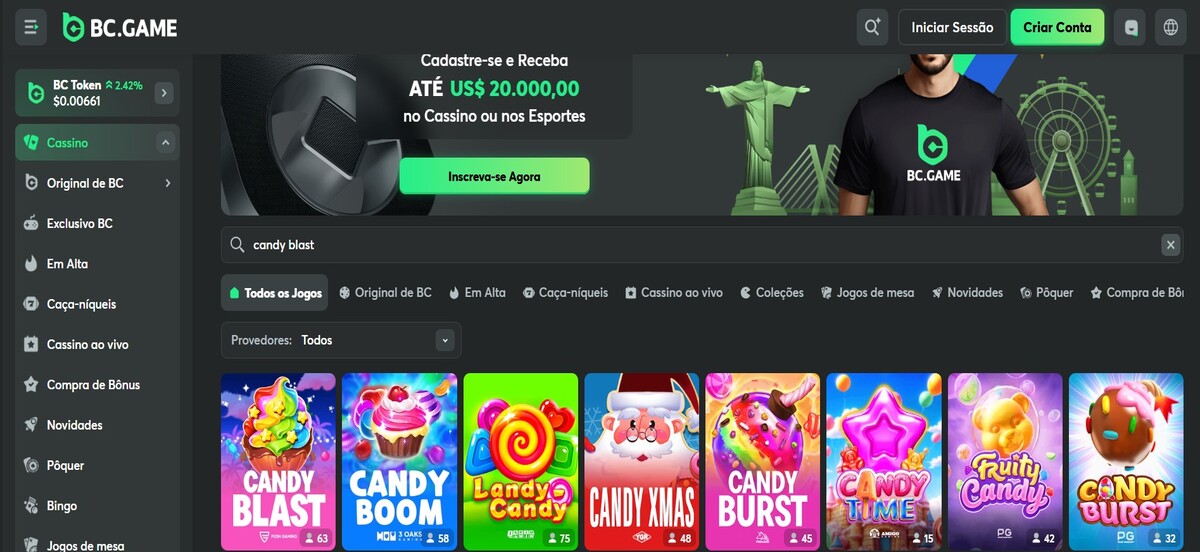Screen dimensions: 1200x552
Task: Select the Todos os Jogos tab
Action: tap(276, 293)
